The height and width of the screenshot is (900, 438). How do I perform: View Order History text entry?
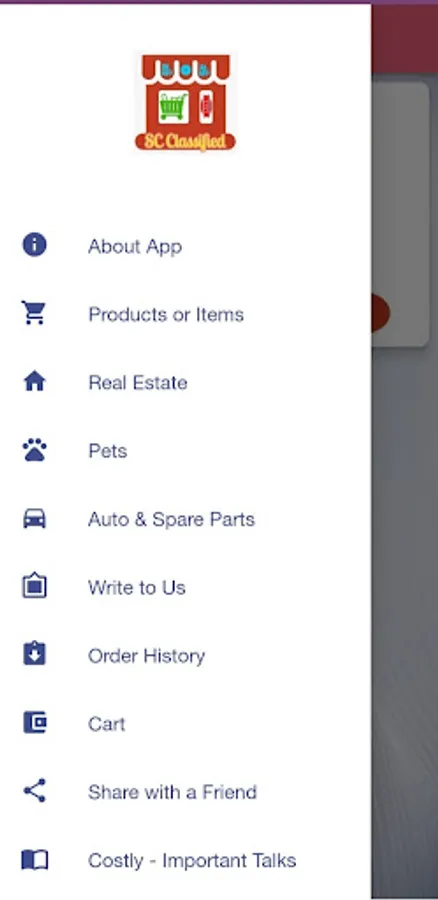point(146,656)
